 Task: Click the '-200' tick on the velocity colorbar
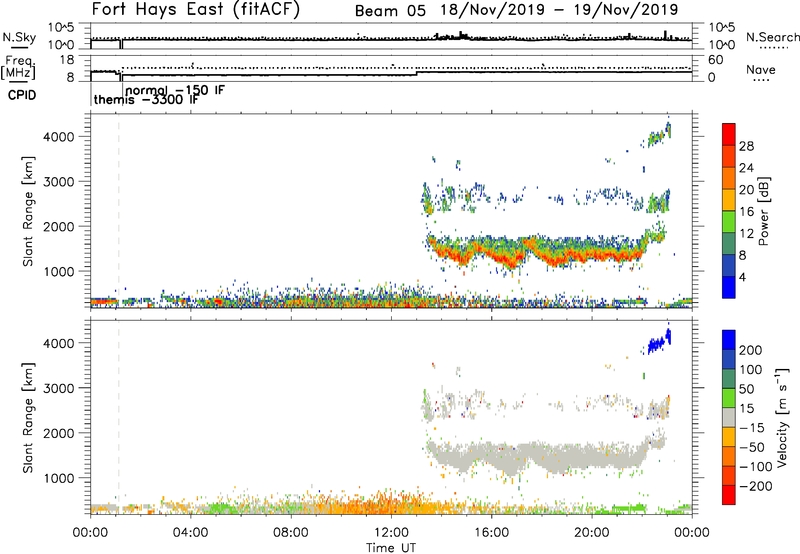click(x=755, y=486)
